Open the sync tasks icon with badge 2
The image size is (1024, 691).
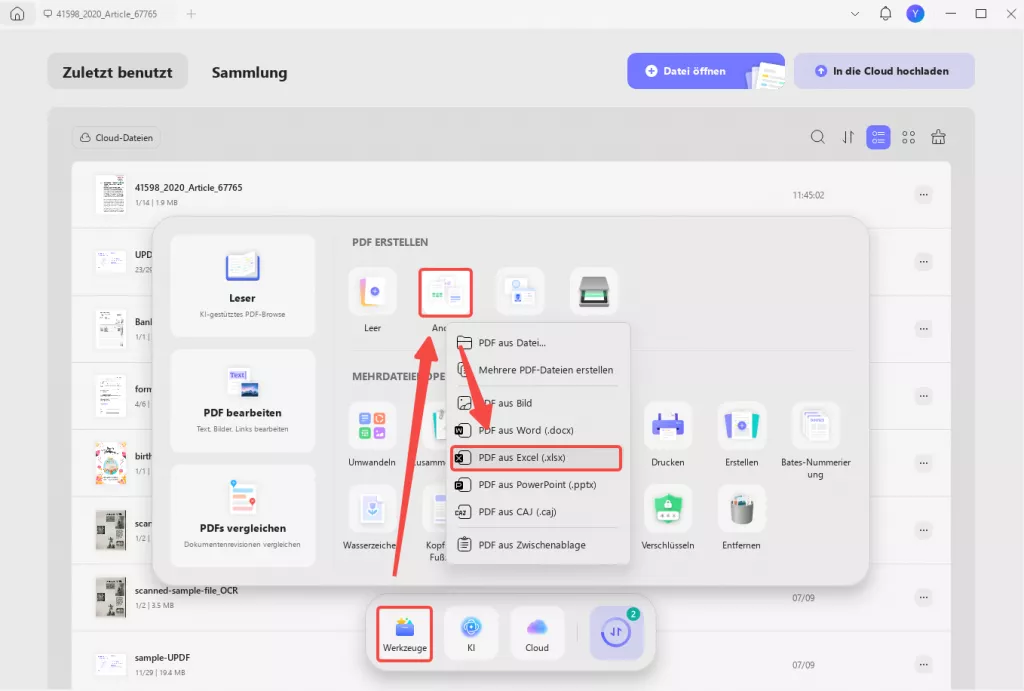[x=616, y=632]
